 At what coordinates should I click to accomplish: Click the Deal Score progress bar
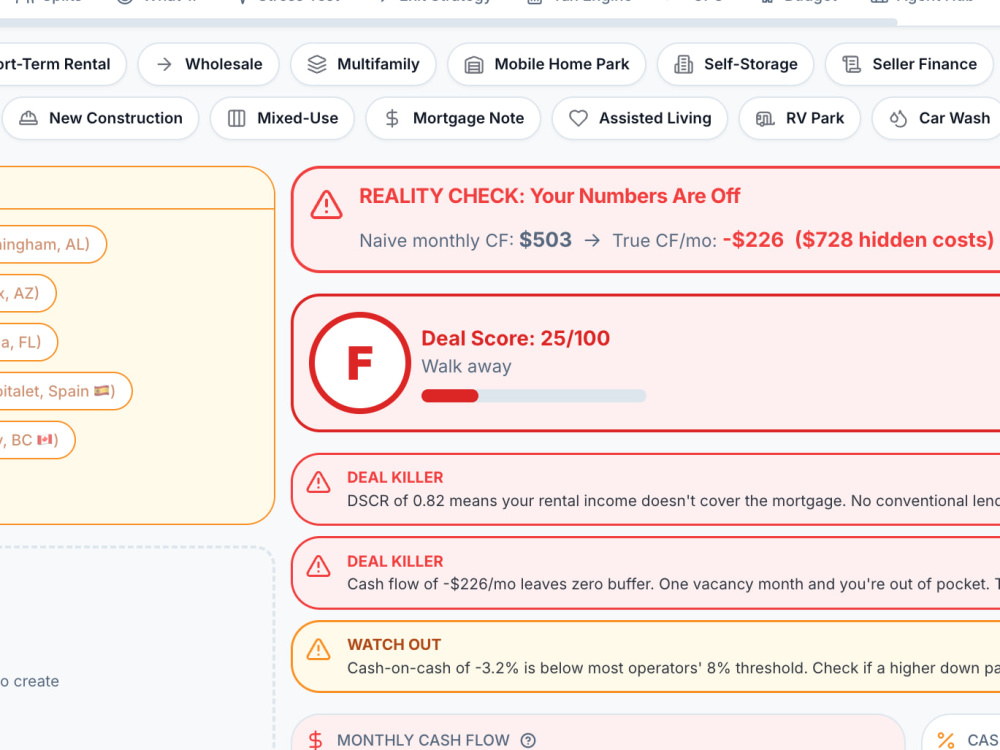[x=534, y=396]
